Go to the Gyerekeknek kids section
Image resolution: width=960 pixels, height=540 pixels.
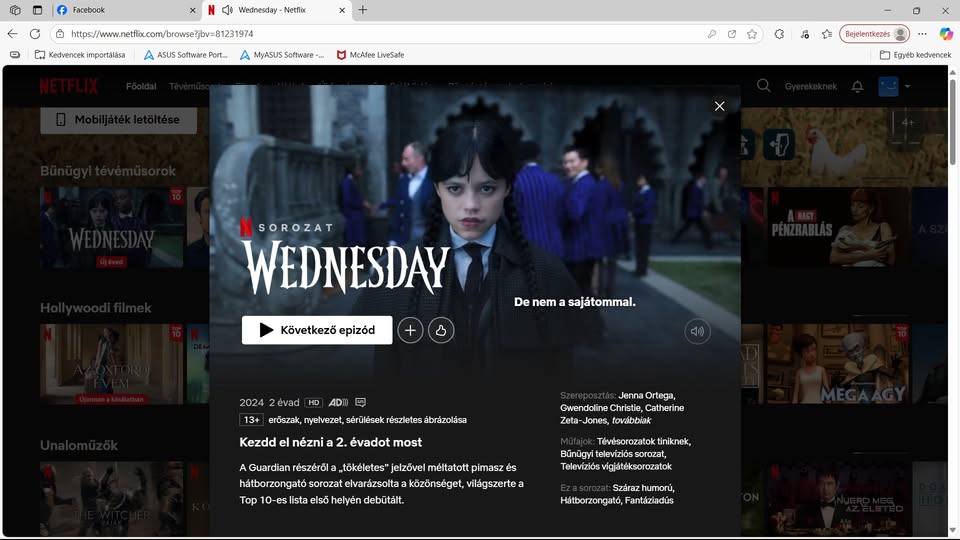tap(811, 86)
